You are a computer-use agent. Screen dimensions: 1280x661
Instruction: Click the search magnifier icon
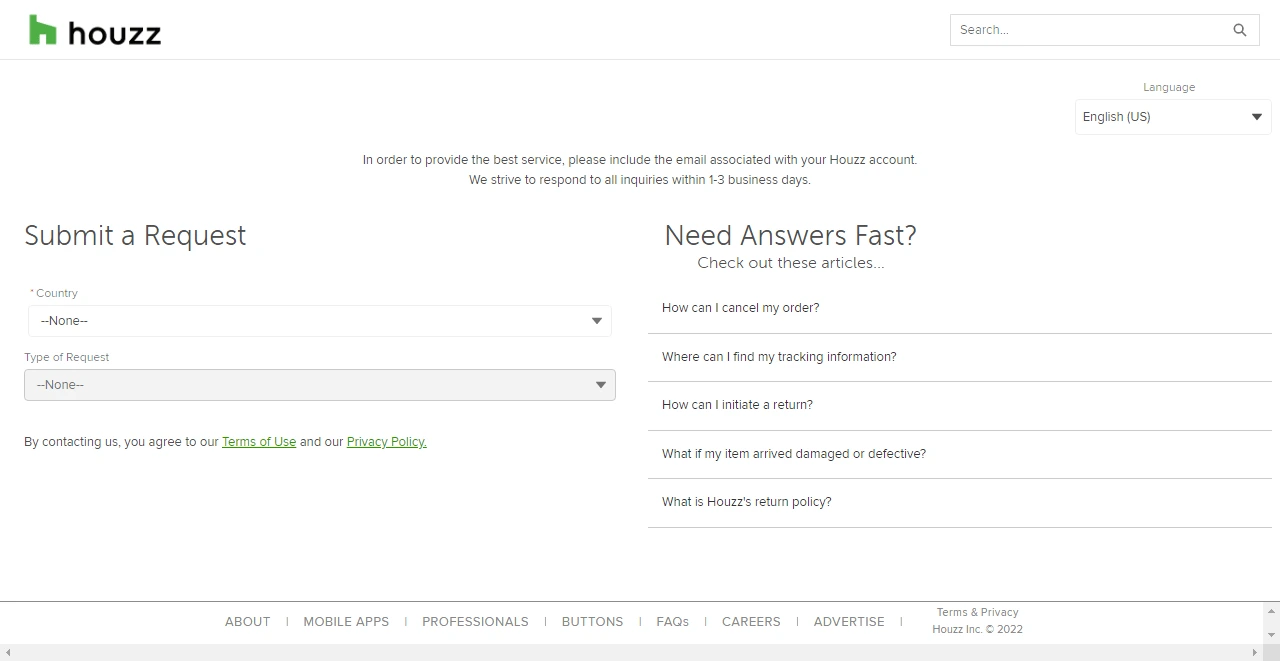tap(1239, 30)
